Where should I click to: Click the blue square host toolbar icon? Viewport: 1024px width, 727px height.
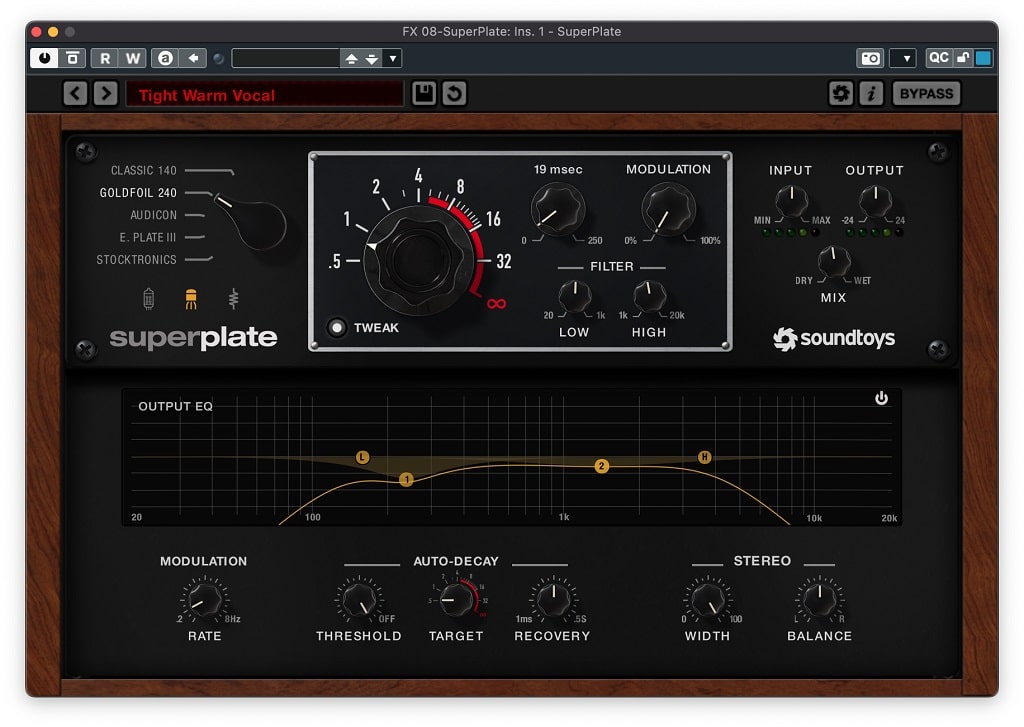click(x=984, y=57)
